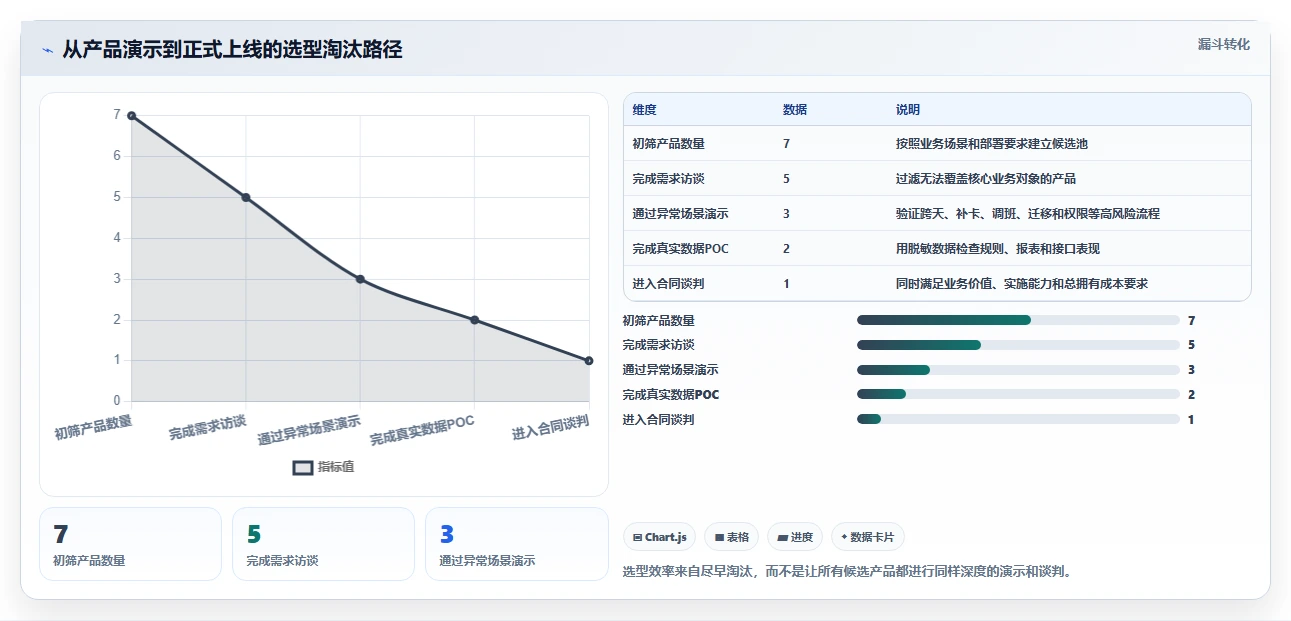Toggle the 指标值 series via legend label
This screenshot has height=621, width=1291.
336,467
